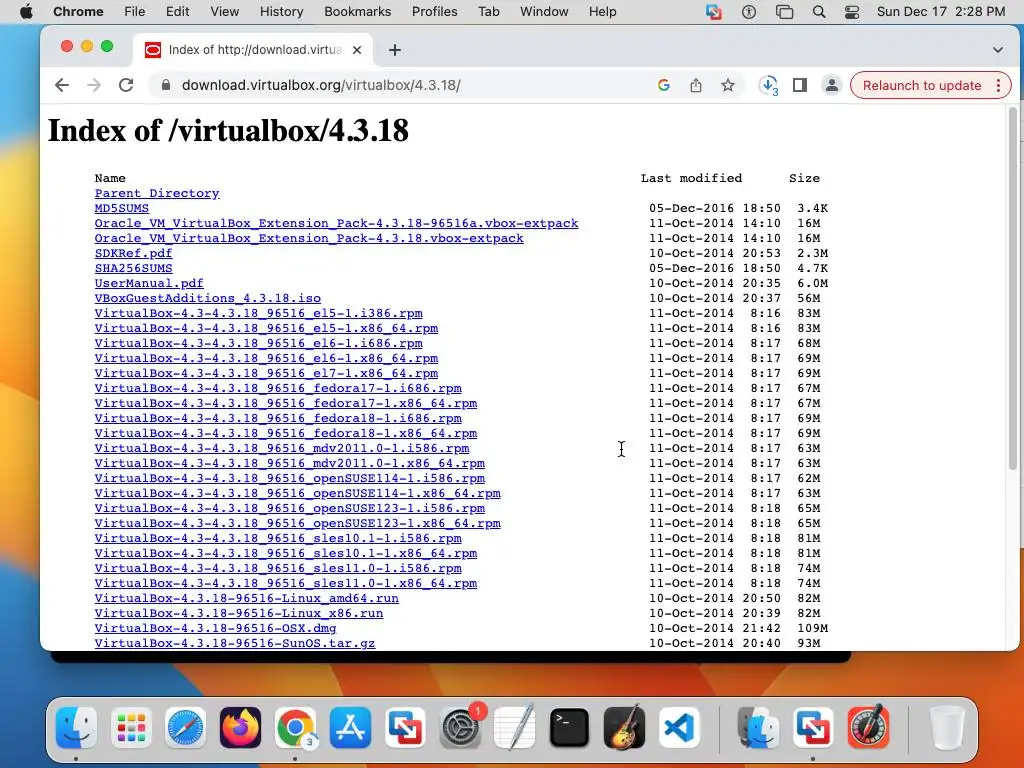
Task: Open UserManual.pdf link
Action: tap(149, 283)
